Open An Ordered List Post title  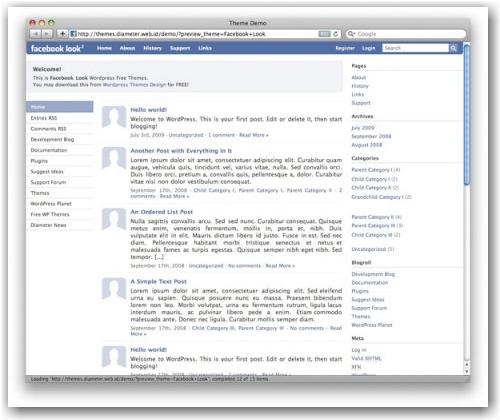click(161, 212)
